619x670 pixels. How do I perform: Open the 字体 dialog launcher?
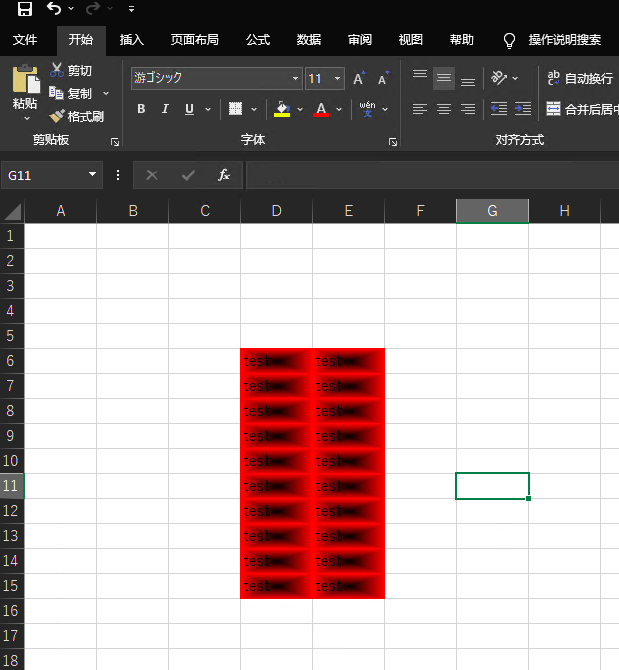pos(393,142)
